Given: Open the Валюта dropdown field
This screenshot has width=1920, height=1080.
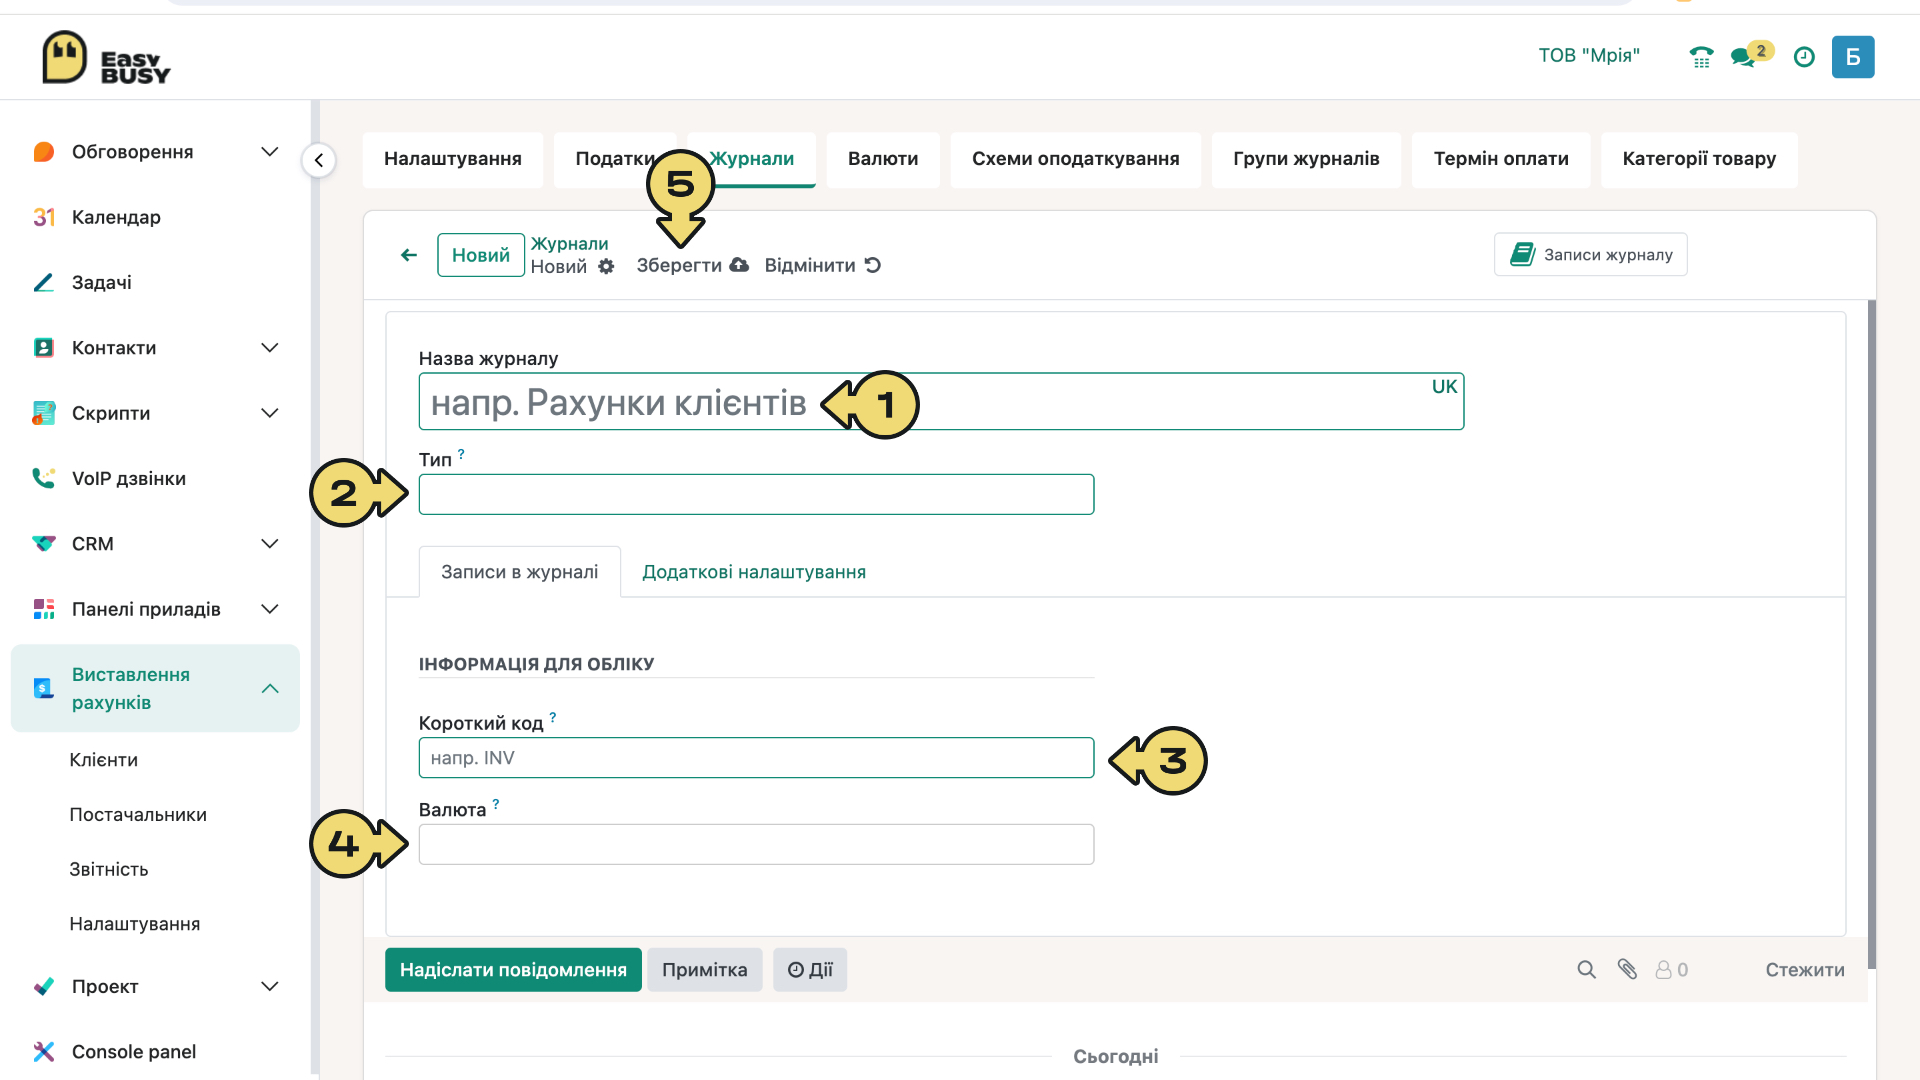Looking at the screenshot, I should [x=756, y=844].
